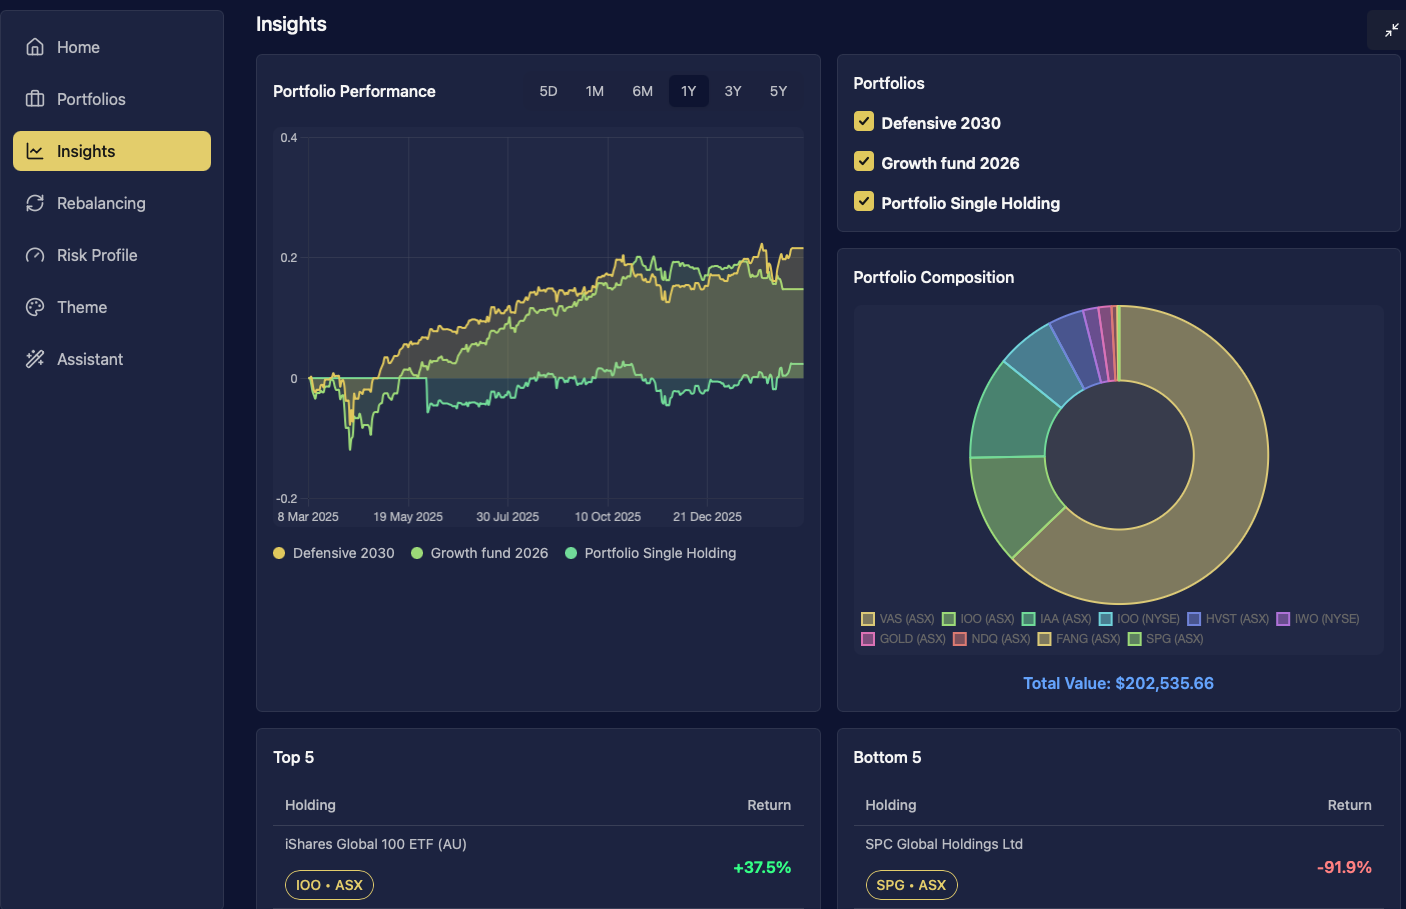
Task: Open the Rebalancing section
Action: click(112, 203)
